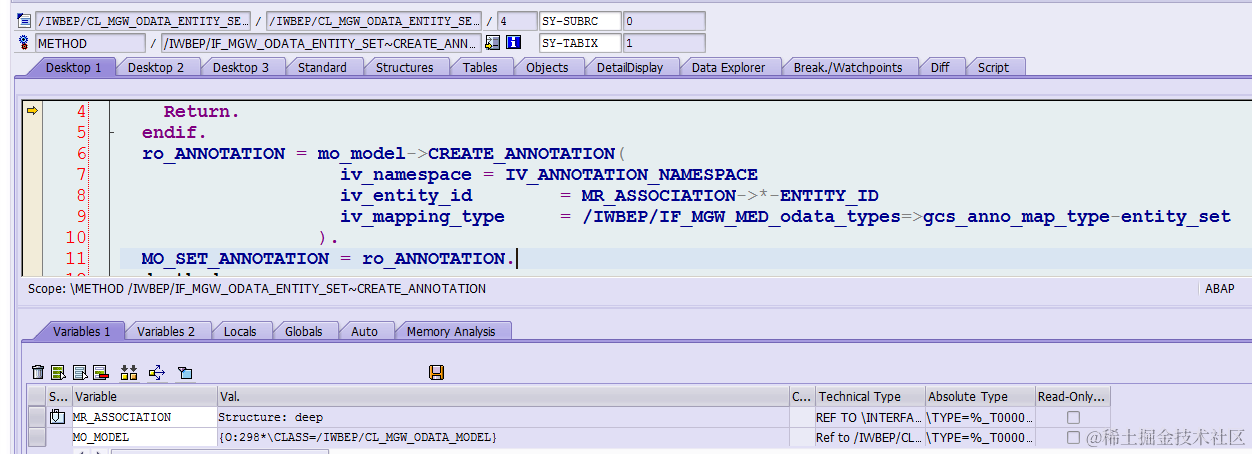Open the DetailDisplay tab
Image resolution: width=1252 pixels, height=454 pixels.
pyautogui.click(x=629, y=67)
